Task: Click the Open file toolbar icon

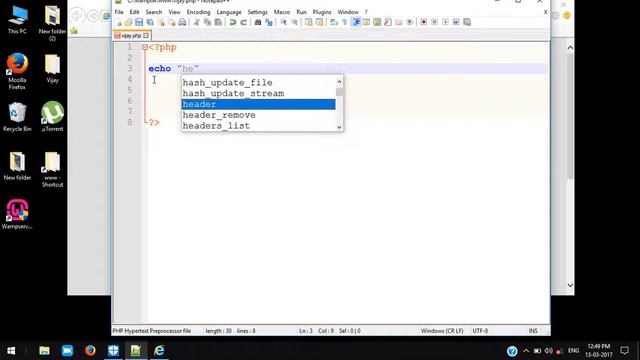Action: [x=128, y=22]
